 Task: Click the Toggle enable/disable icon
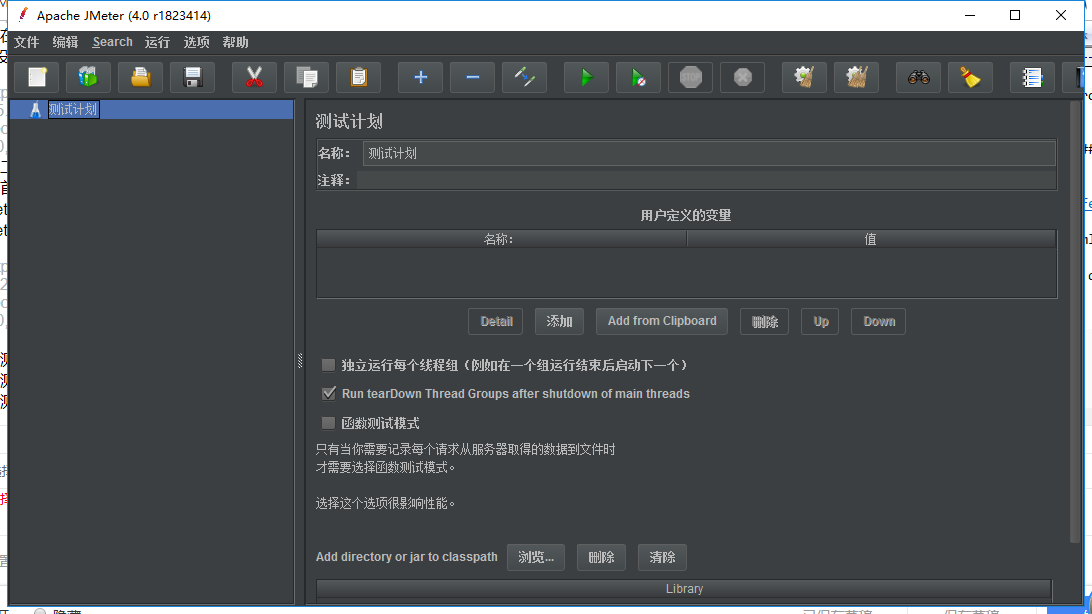click(524, 77)
